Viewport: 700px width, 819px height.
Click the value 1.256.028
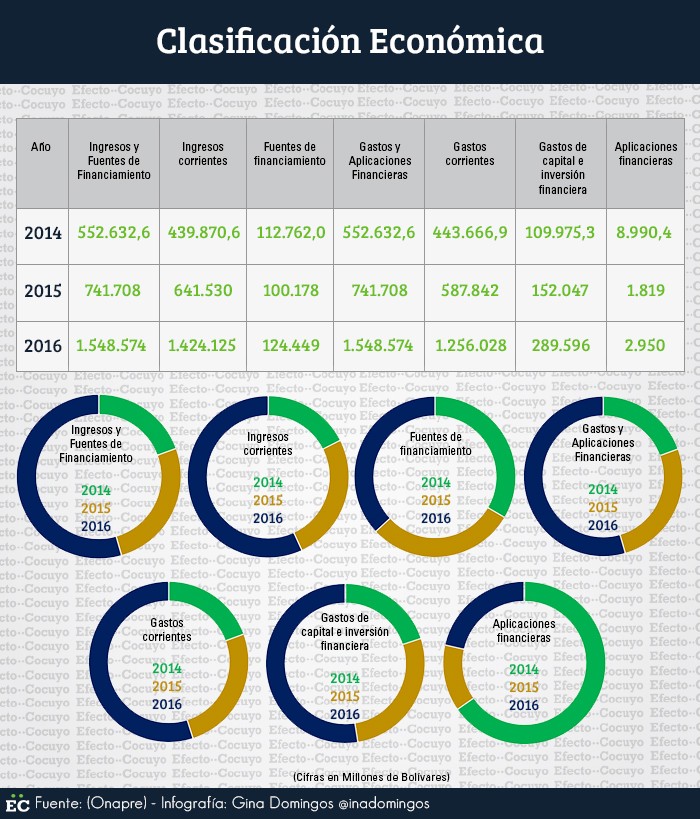pyautogui.click(x=471, y=345)
